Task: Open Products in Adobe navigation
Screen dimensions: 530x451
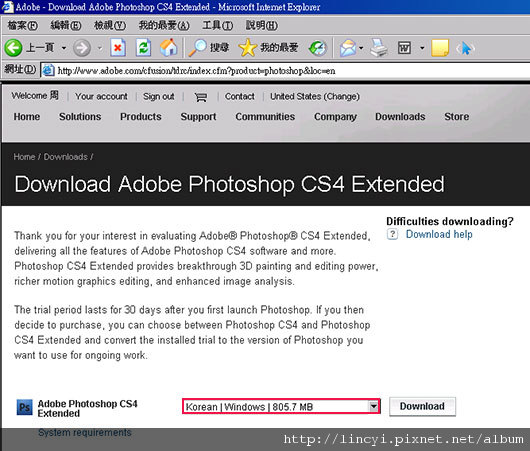Action: (x=141, y=117)
